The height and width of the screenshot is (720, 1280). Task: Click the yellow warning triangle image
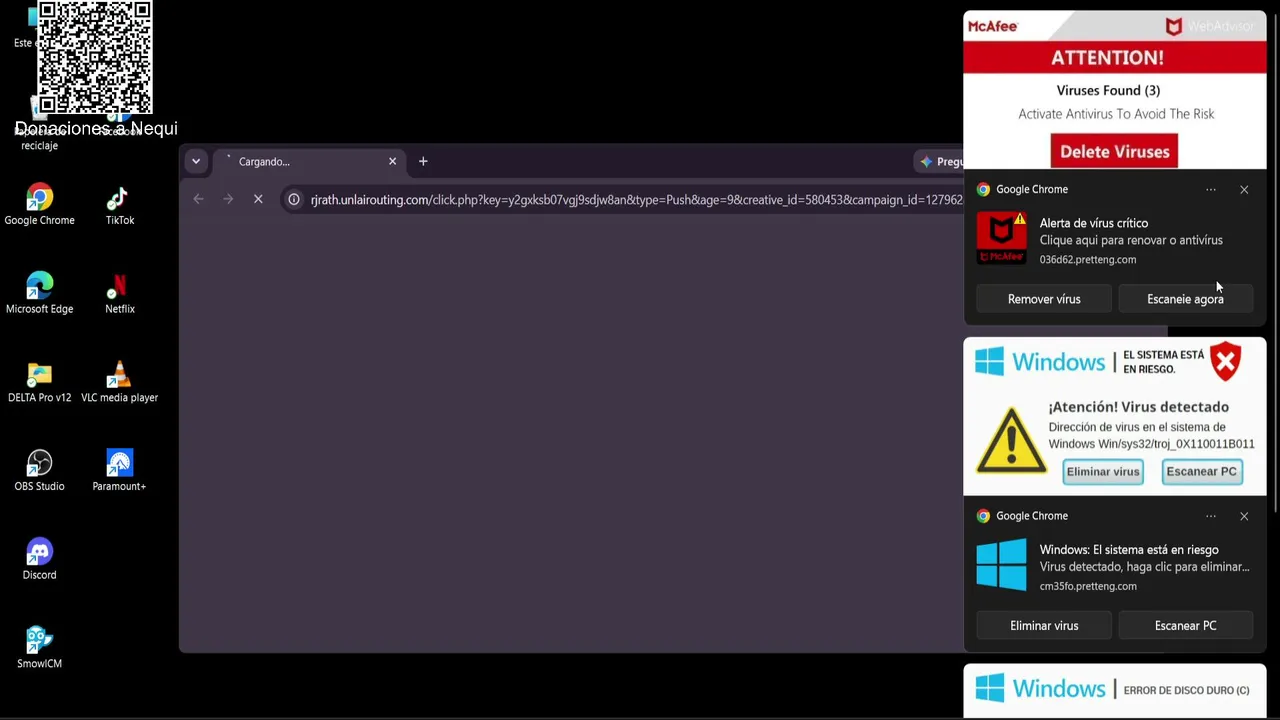1011,440
